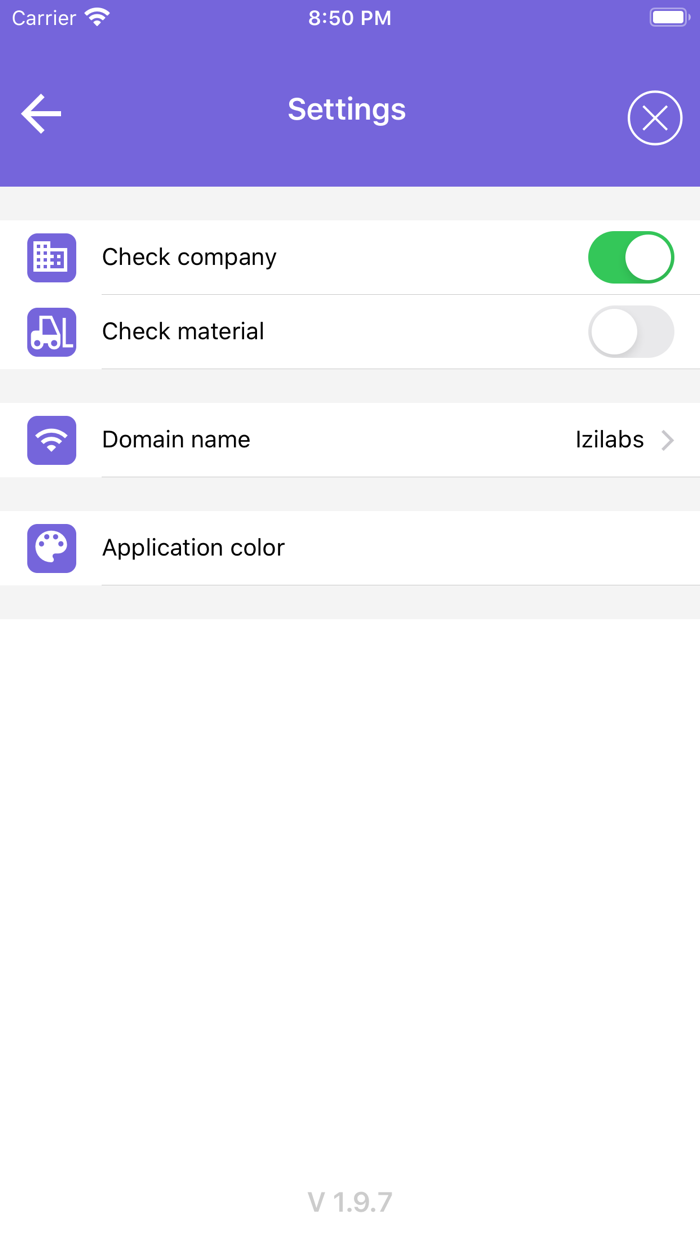
Task: Tap the Settings title text
Action: pyautogui.click(x=347, y=109)
